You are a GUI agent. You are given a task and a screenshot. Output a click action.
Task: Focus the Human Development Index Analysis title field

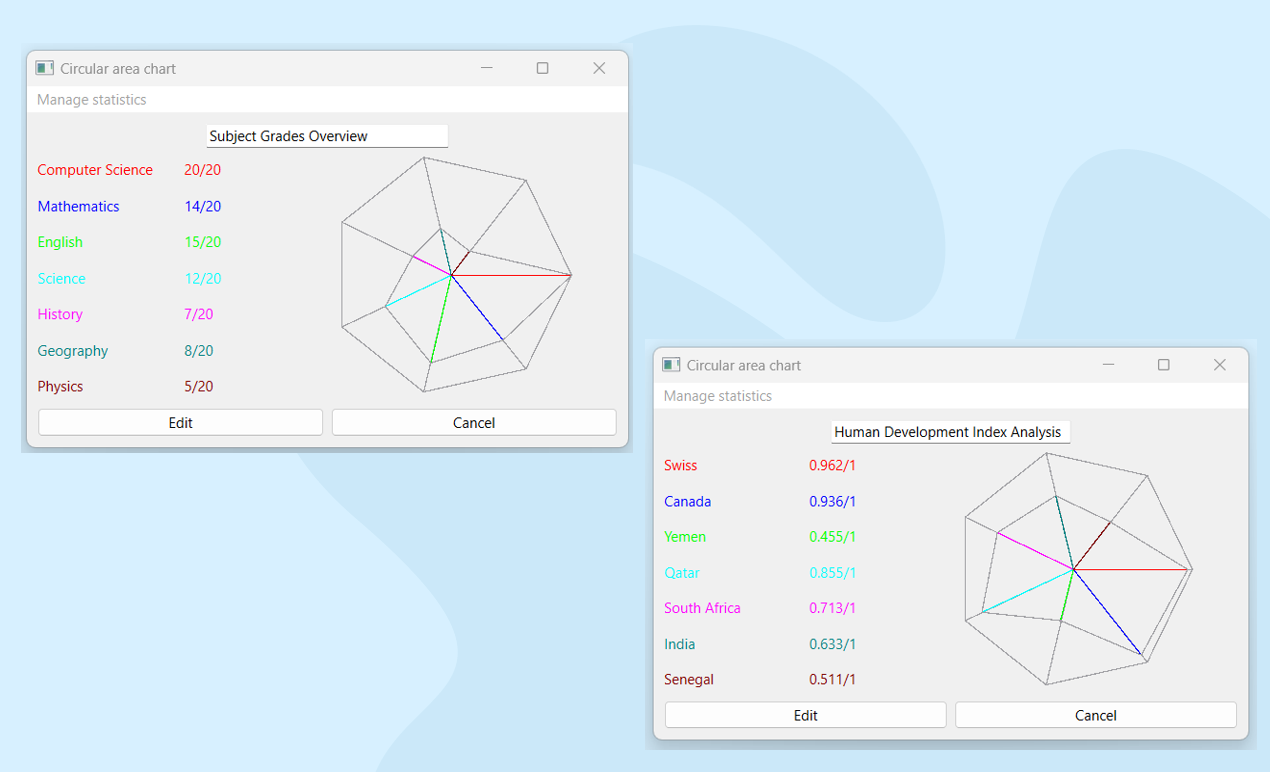click(950, 432)
